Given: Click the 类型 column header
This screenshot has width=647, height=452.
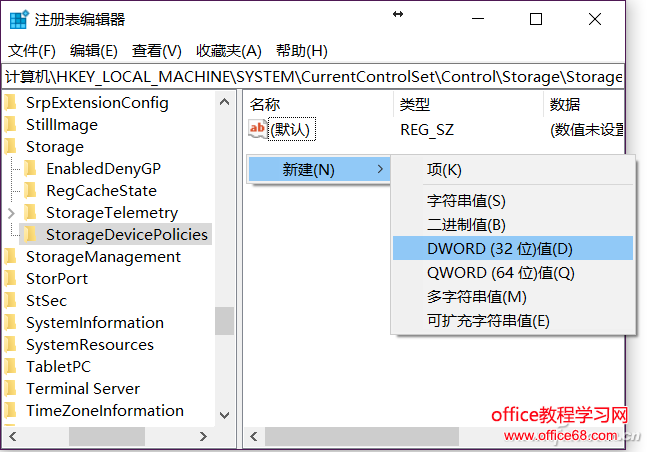Looking at the screenshot, I should coord(415,104).
